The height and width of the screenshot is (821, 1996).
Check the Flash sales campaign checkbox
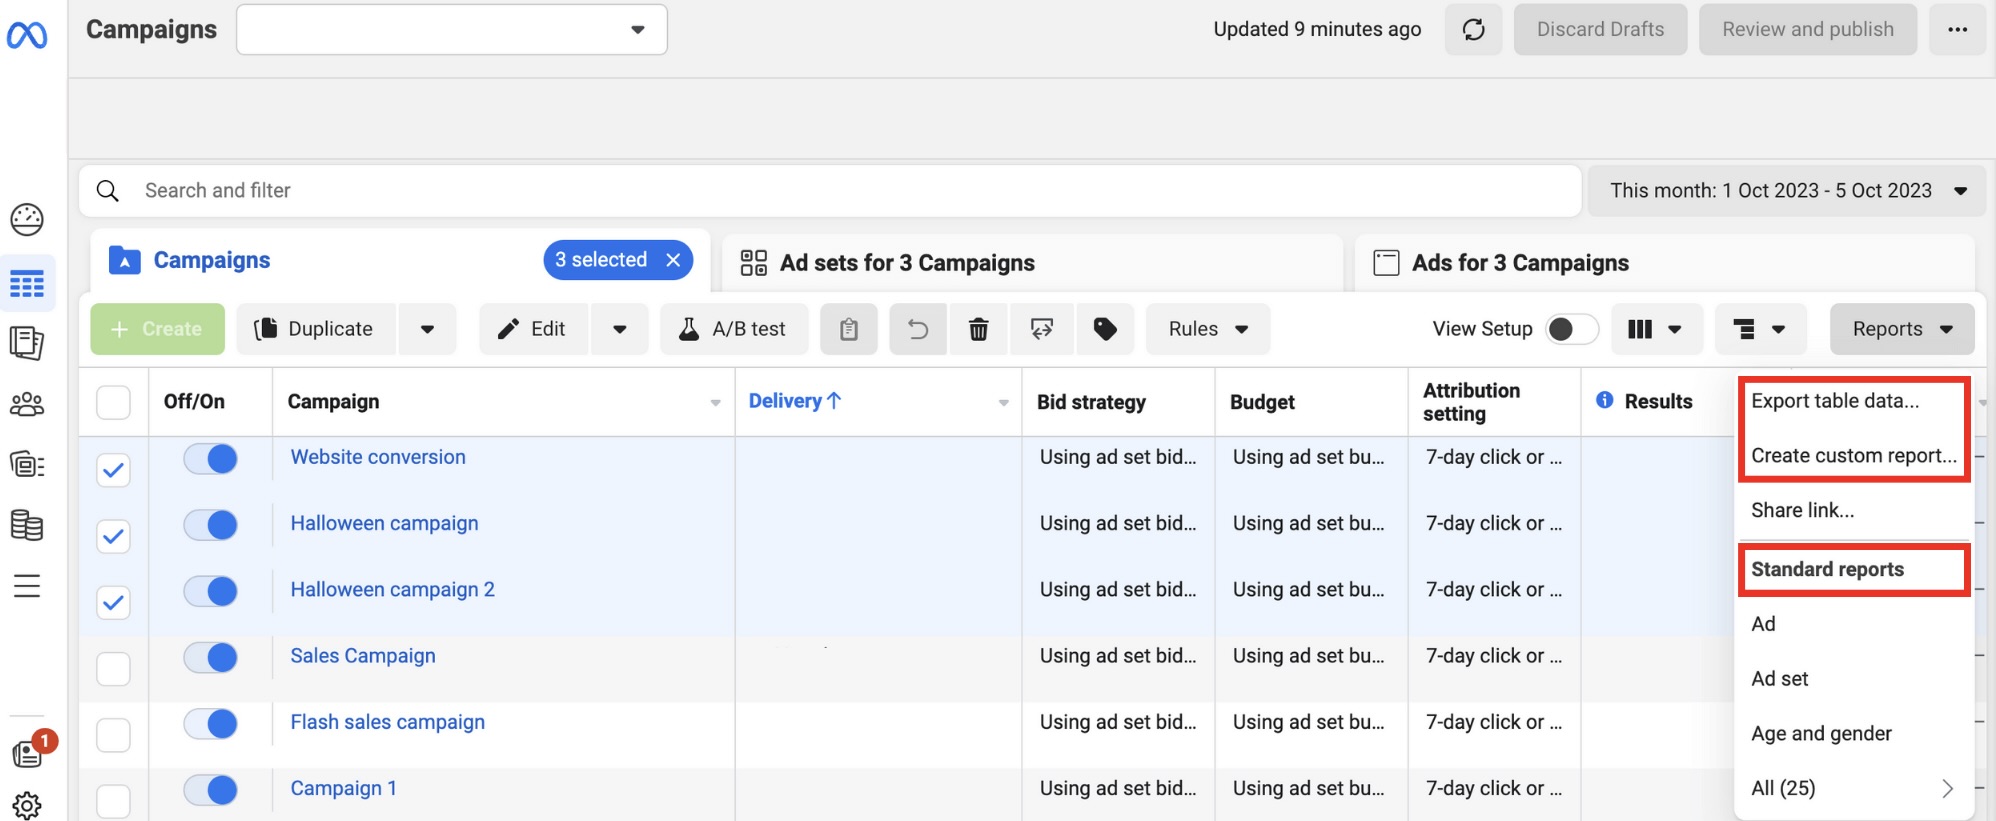tap(113, 735)
